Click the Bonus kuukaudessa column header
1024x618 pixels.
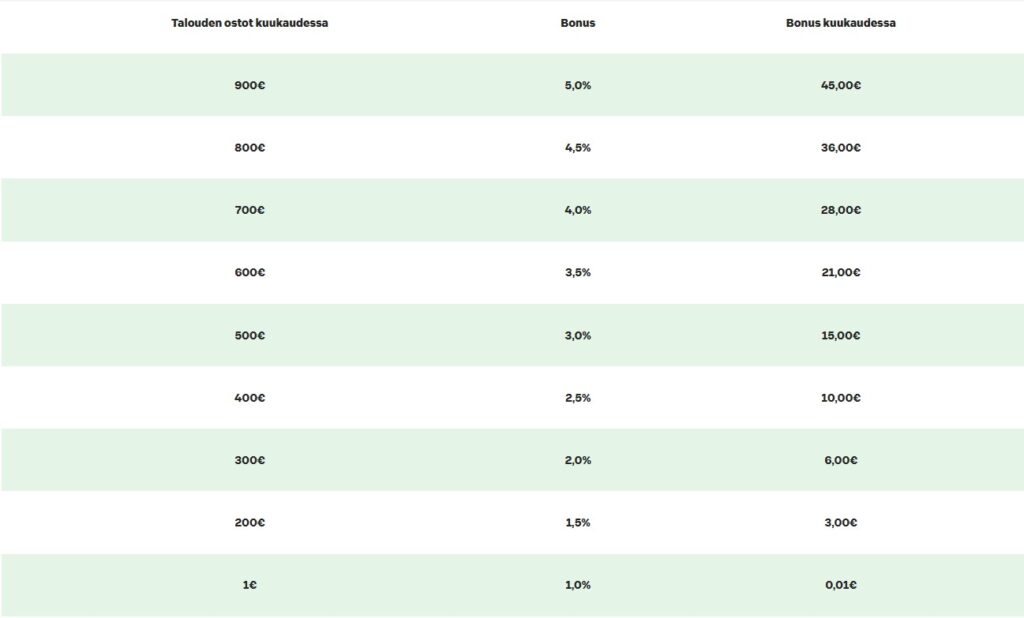pos(840,23)
